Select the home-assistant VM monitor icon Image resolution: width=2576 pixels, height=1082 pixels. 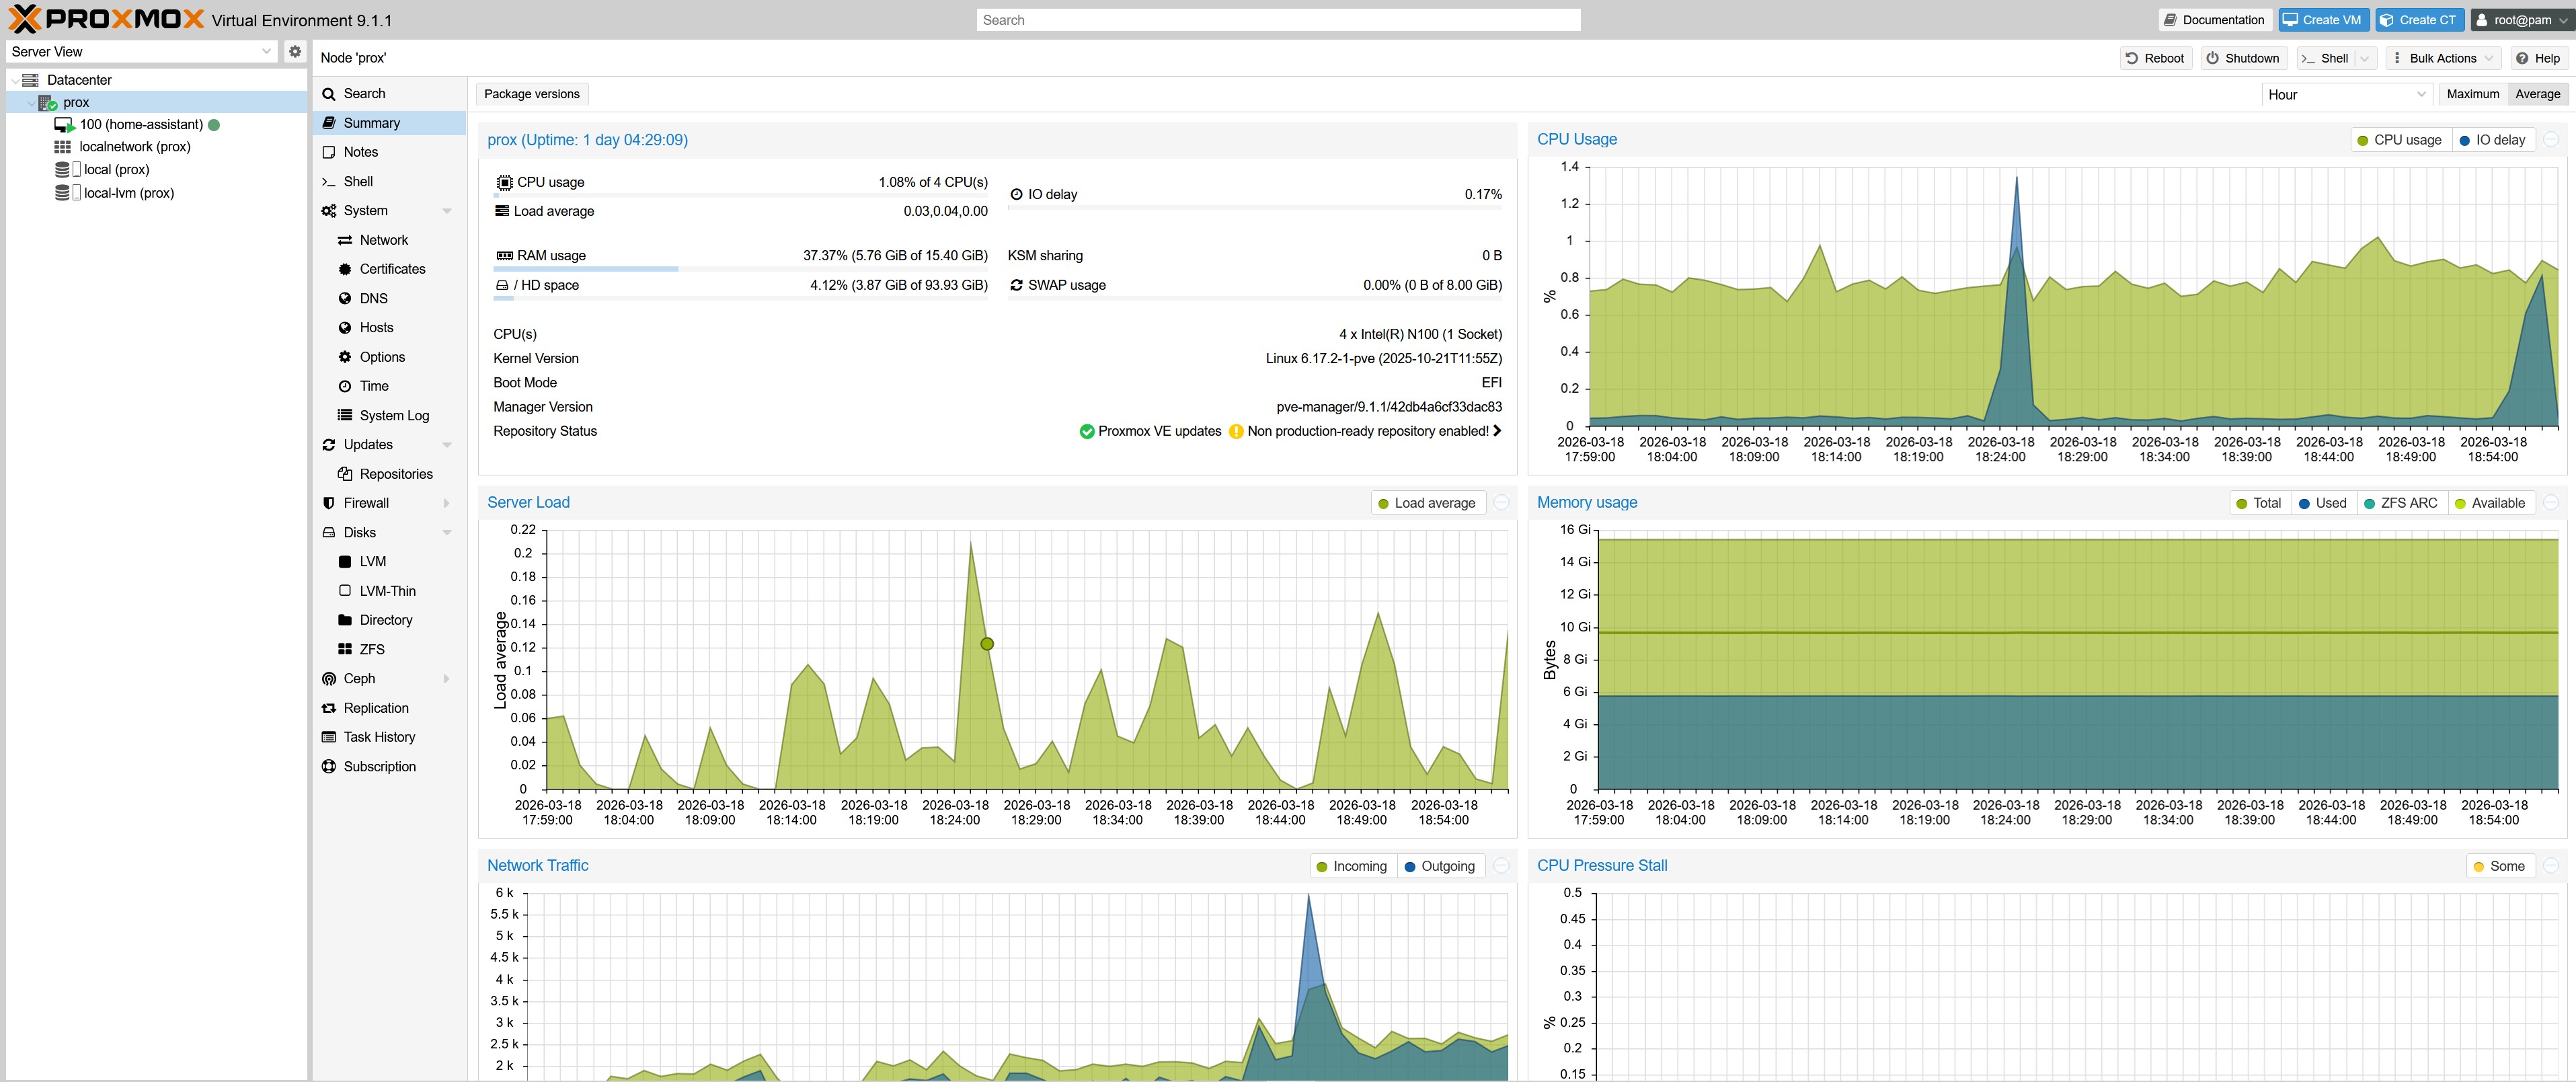pyautogui.click(x=64, y=125)
